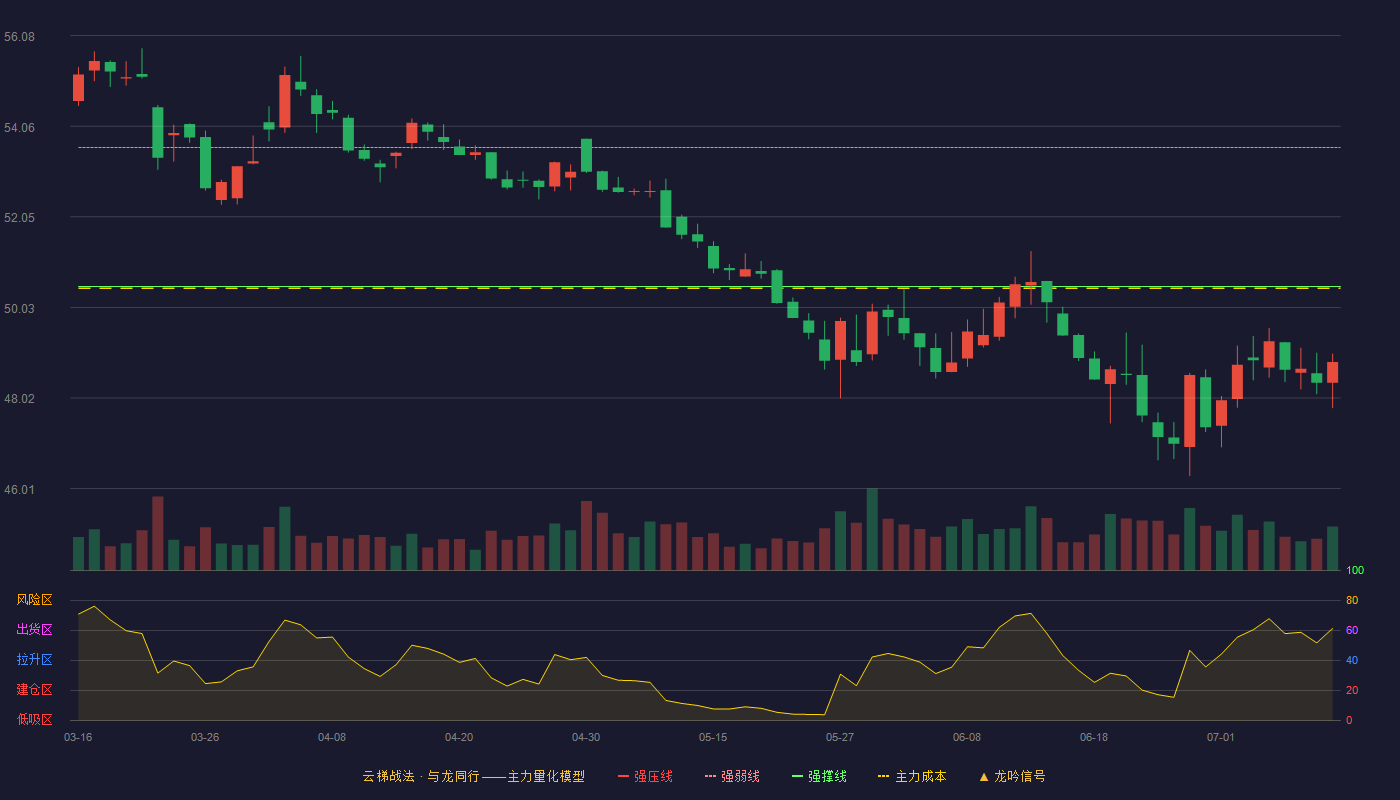Viewport: 1400px width, 800px height.
Task: Click the 出货区 zone label
Action: click(34, 630)
